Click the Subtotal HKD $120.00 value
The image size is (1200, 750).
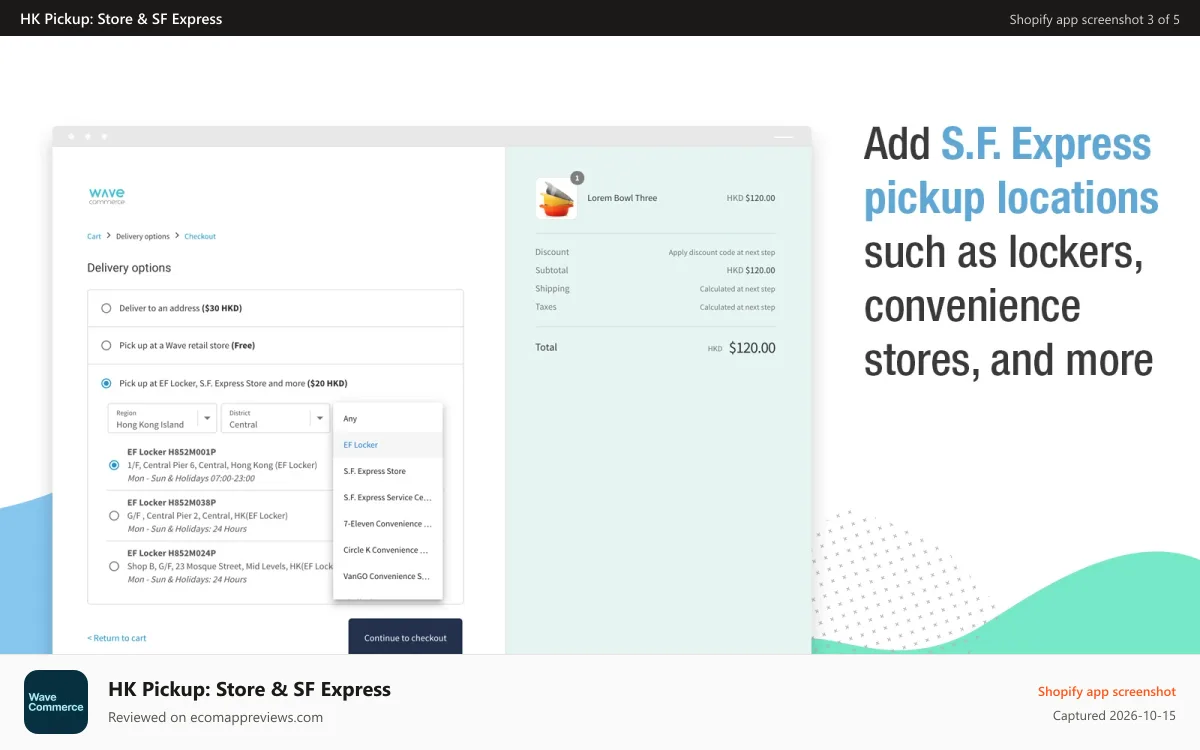click(x=751, y=270)
